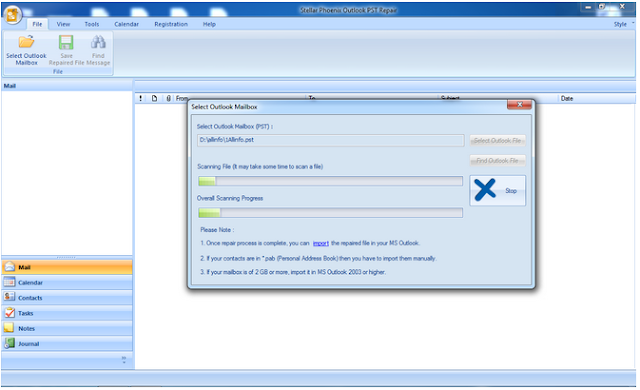Open the Select Outlook Mailbox folder icon
This screenshot has height=390, width=640.
tap(27, 42)
